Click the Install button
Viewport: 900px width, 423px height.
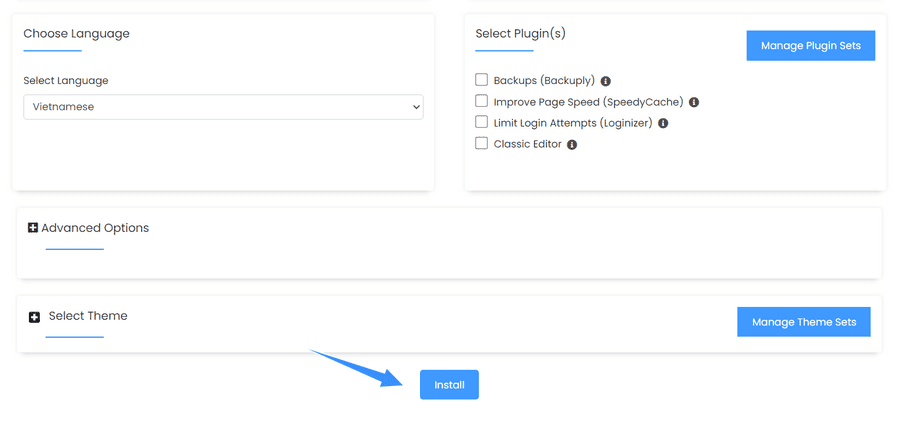pos(449,385)
